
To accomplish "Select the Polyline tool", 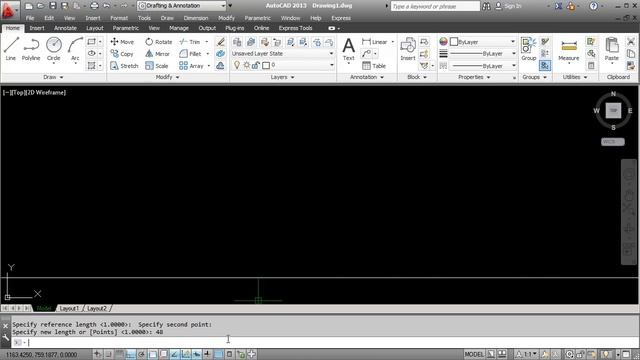I will pyautogui.click(x=31, y=49).
